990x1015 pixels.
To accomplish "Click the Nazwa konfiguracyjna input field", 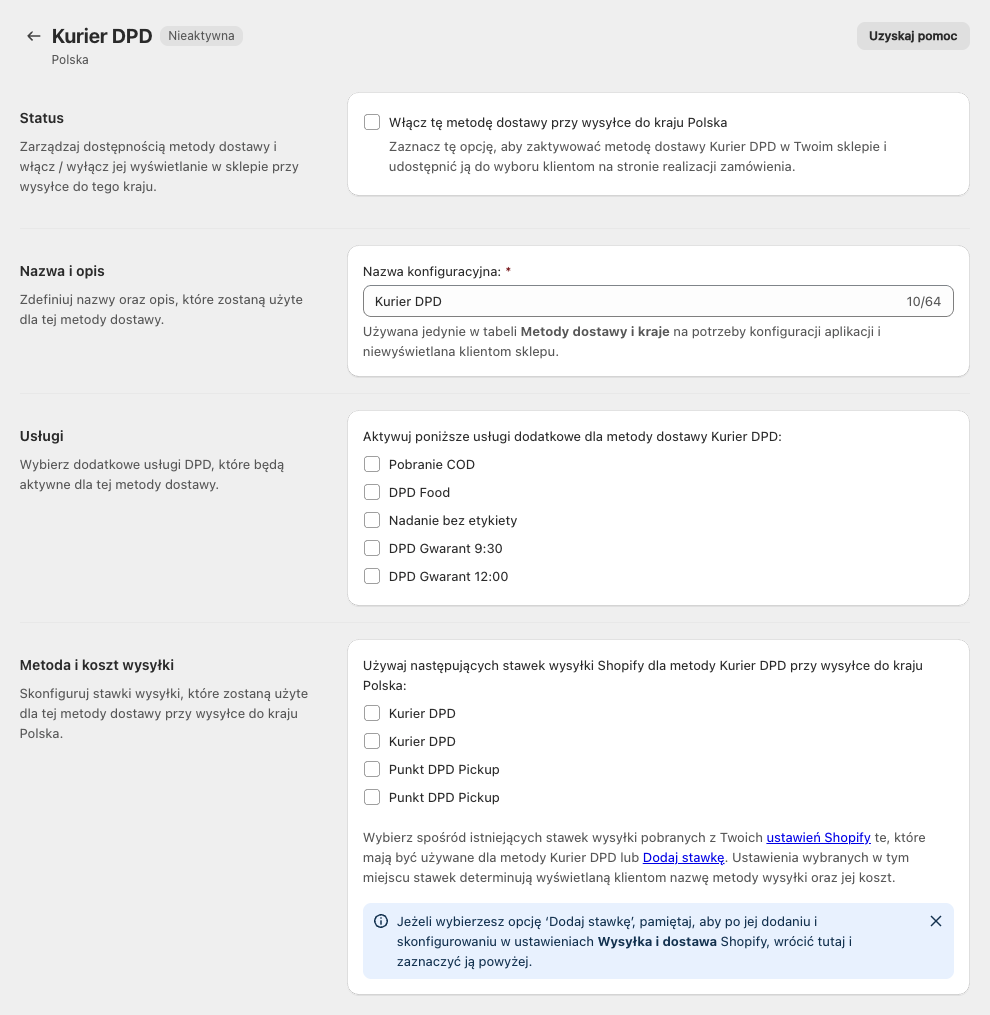I will pos(630,301).
